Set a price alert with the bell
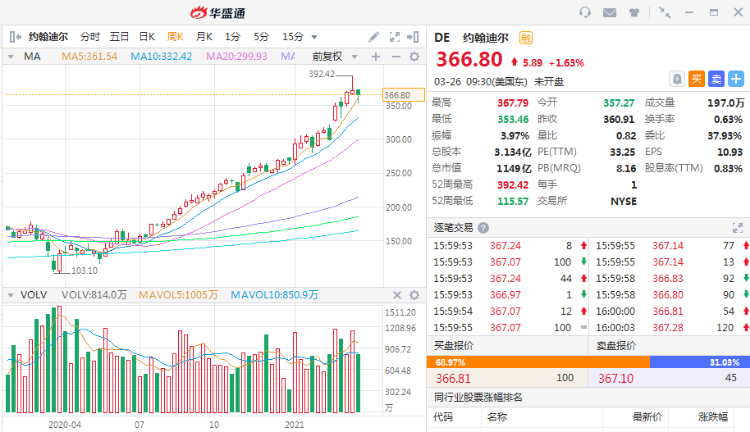The height and width of the screenshot is (432, 750). click(x=677, y=79)
